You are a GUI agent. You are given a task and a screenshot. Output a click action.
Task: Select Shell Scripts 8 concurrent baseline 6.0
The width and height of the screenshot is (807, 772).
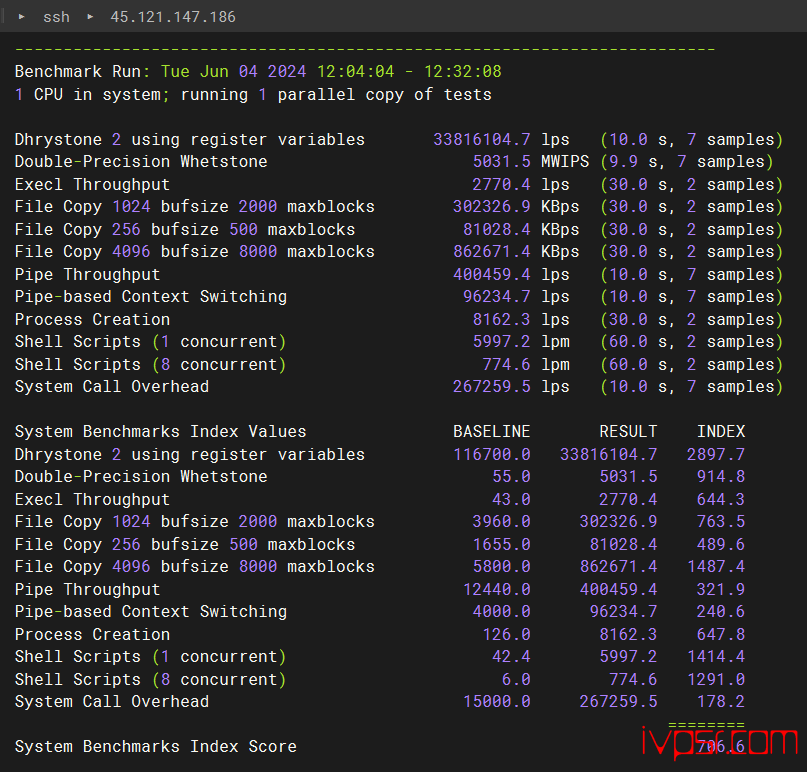[x=516, y=679]
